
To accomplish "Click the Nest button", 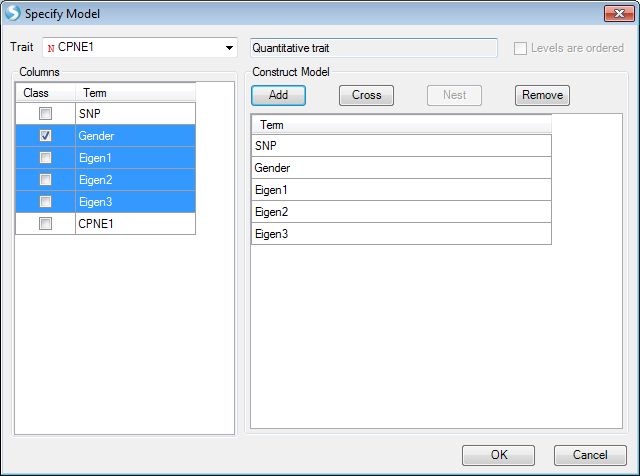I will point(454,95).
